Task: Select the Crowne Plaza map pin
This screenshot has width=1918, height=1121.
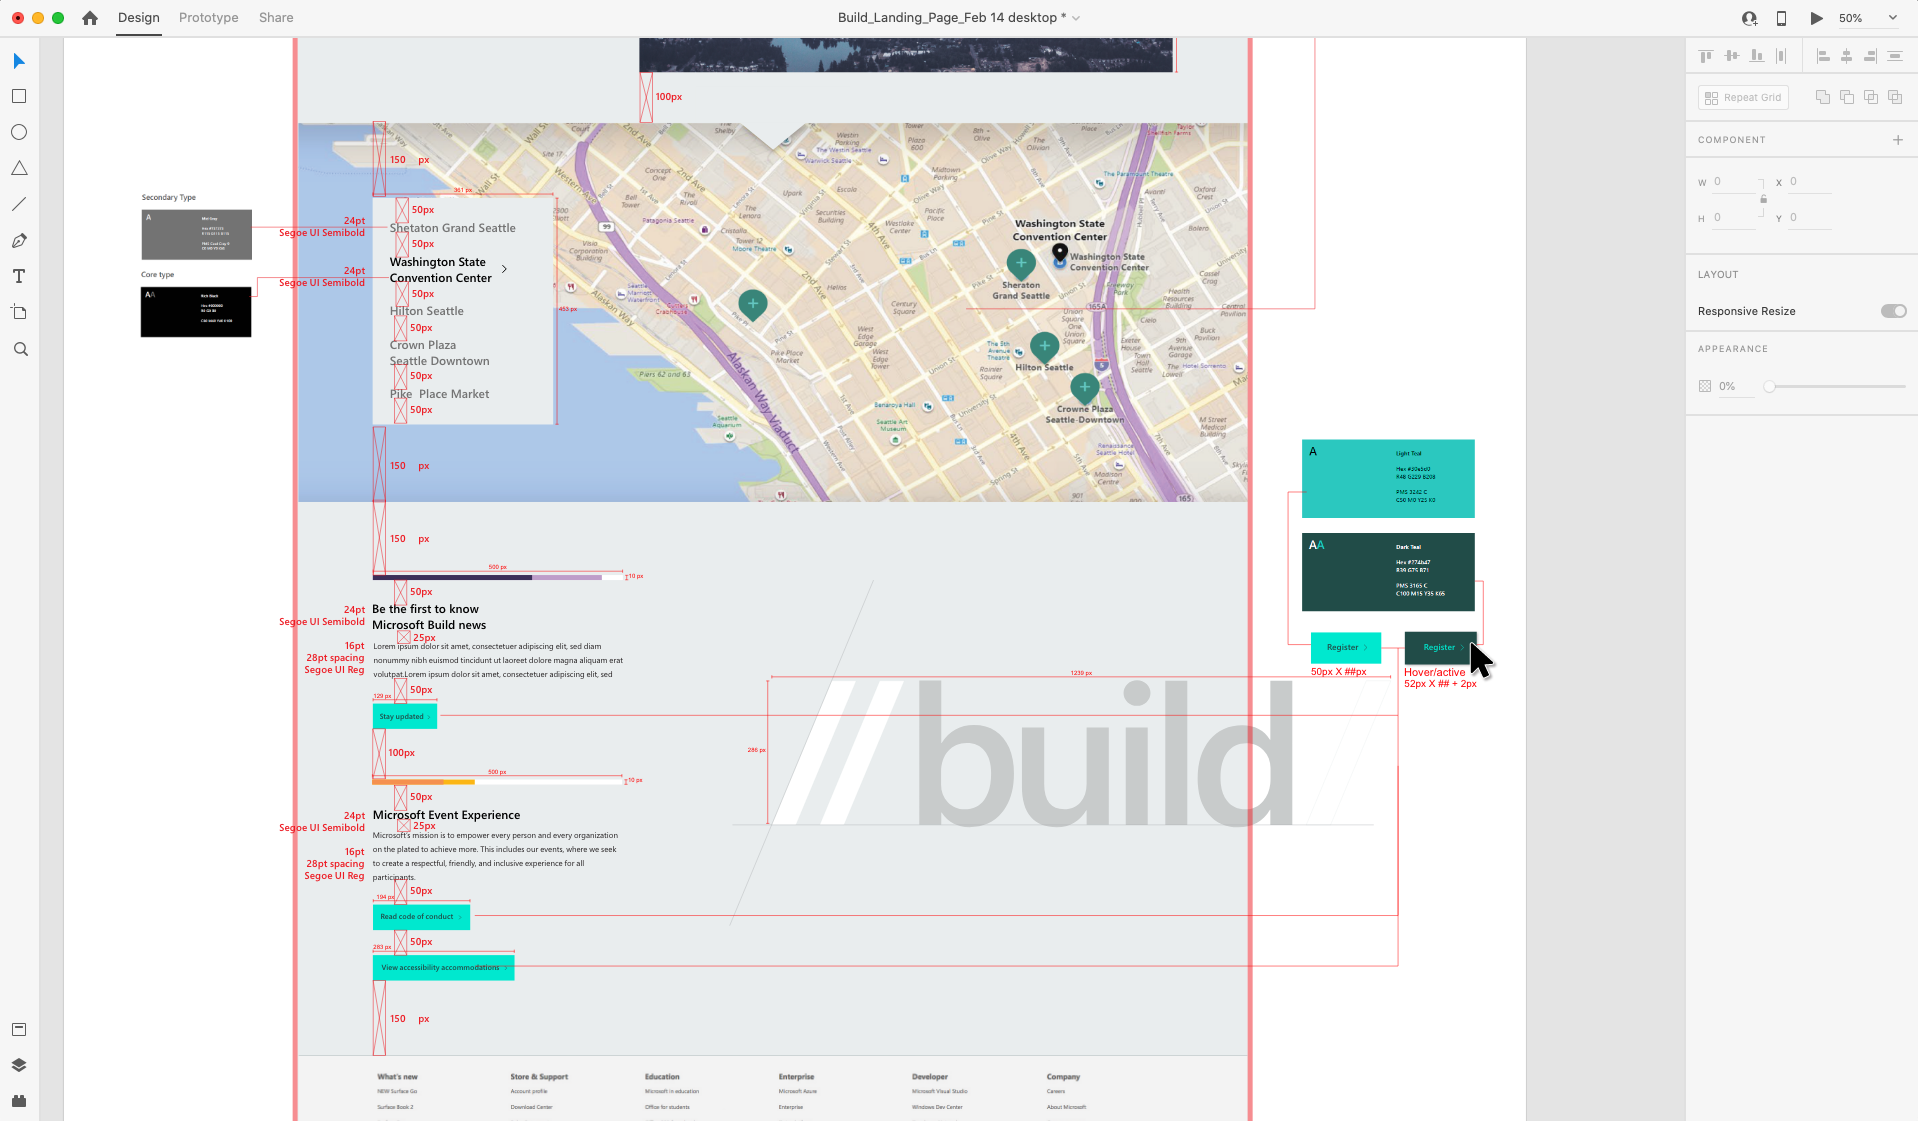Action: click(1085, 388)
